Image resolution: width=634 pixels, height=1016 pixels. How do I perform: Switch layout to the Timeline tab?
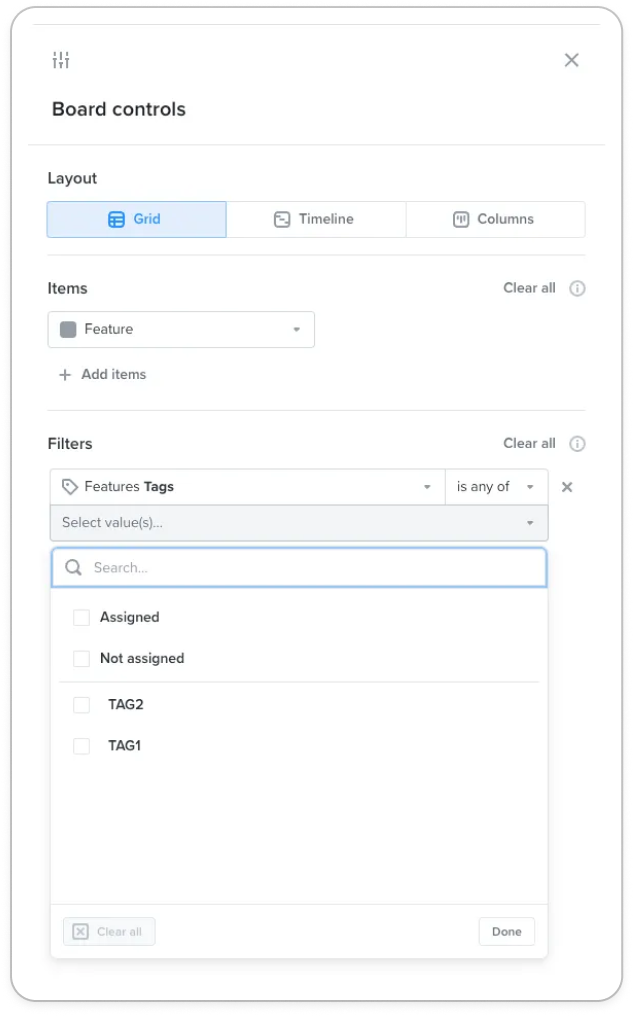[316, 220]
